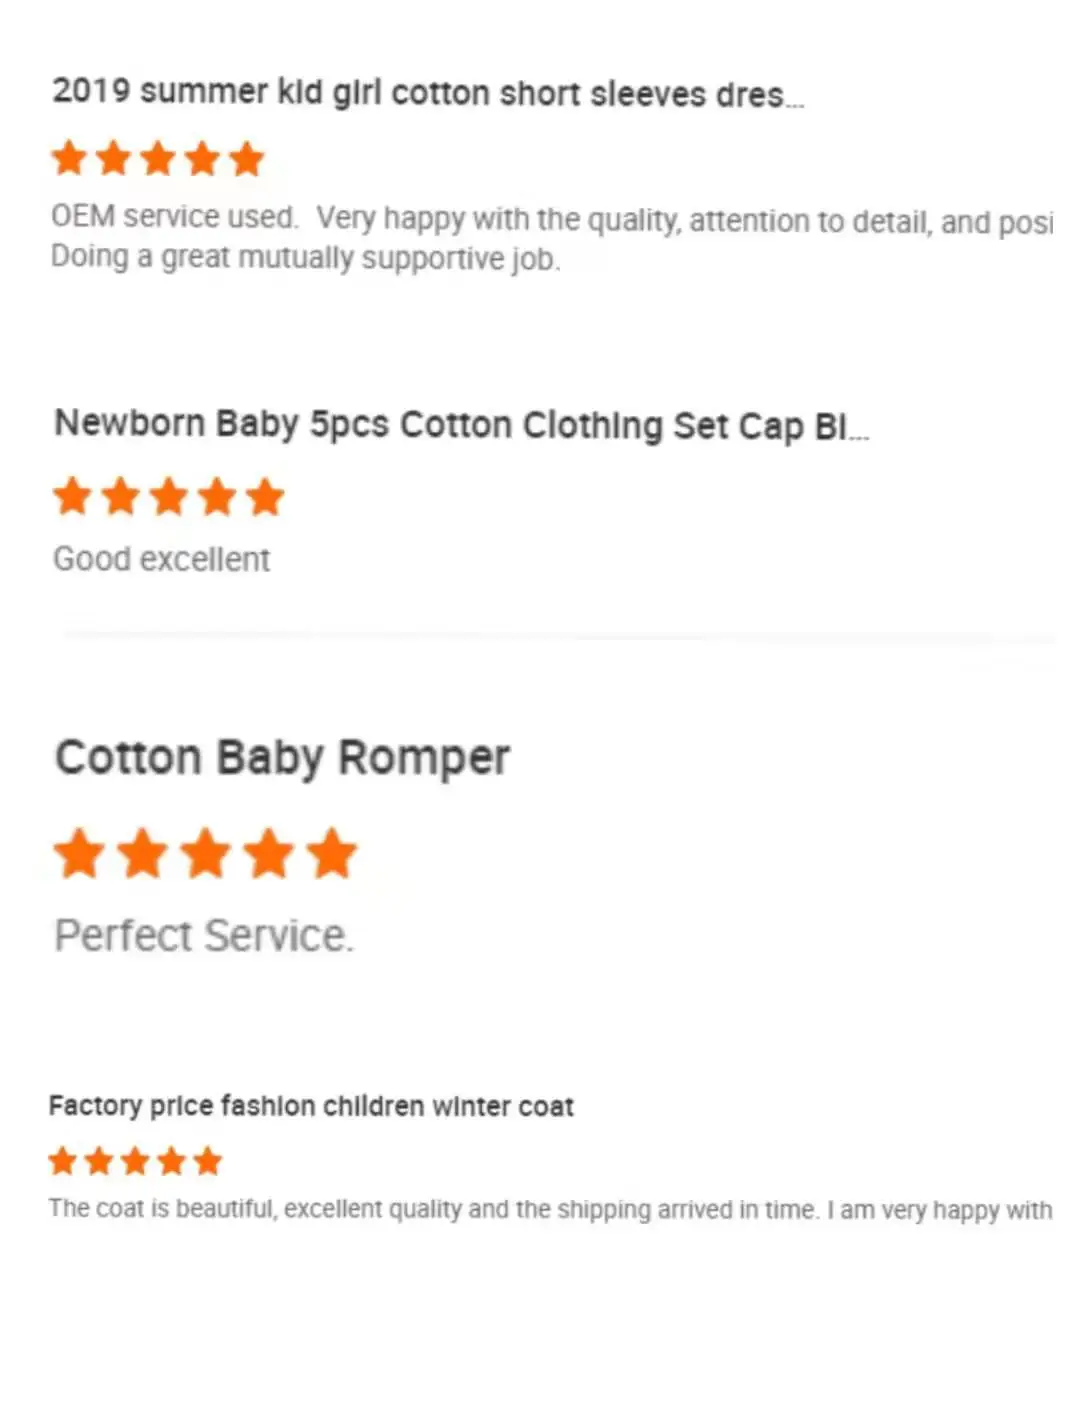Click the first star of winter coat review
The width and height of the screenshot is (1080, 1424).
pos(63,1161)
